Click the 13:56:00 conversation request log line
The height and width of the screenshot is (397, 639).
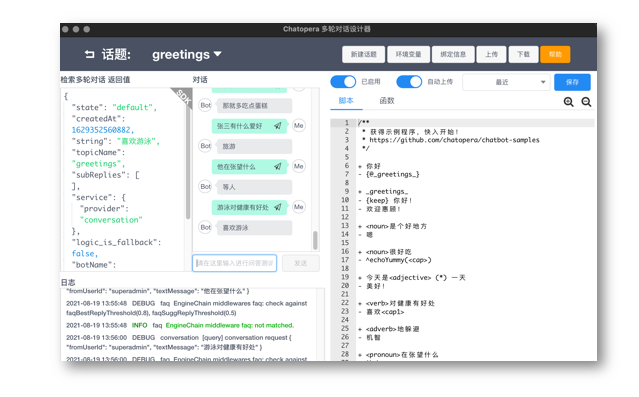179,342
